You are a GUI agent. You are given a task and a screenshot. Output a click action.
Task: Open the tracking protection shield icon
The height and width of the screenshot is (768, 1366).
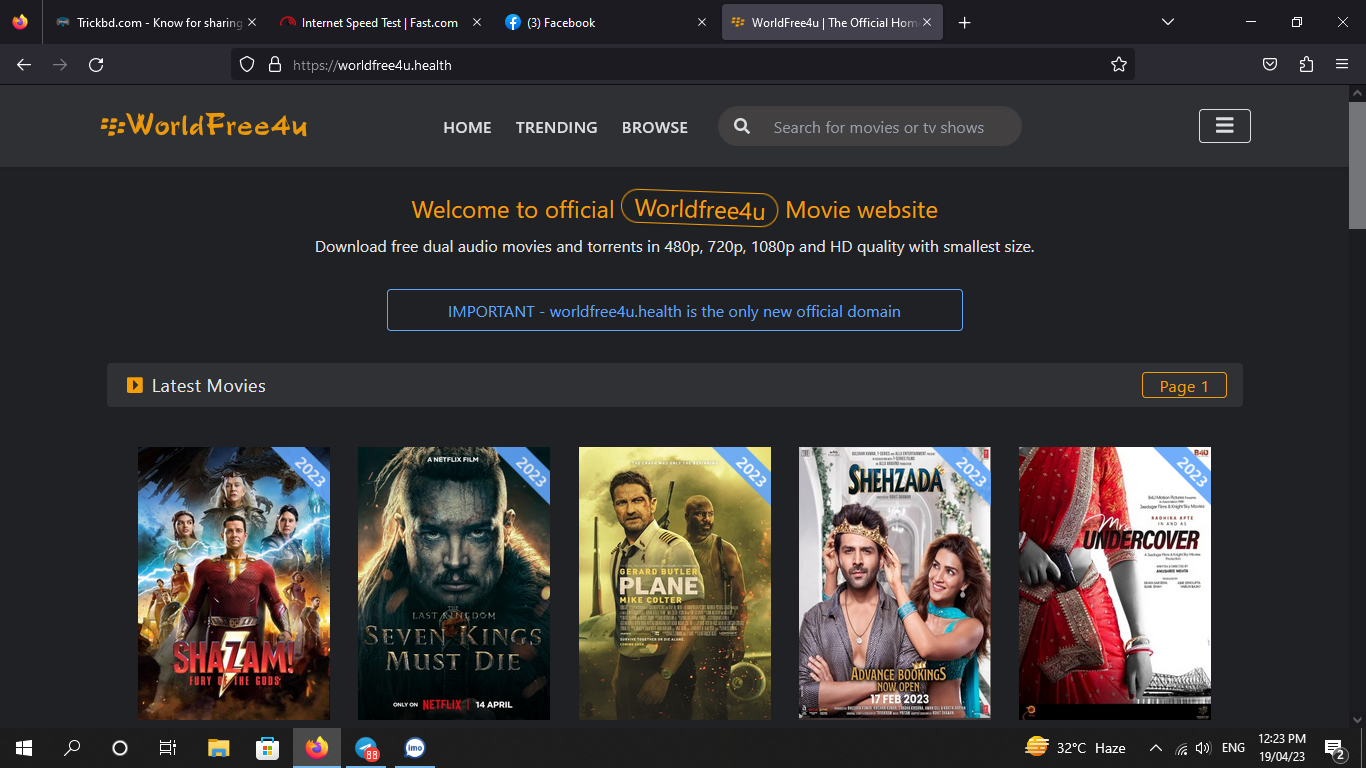[x=247, y=64]
